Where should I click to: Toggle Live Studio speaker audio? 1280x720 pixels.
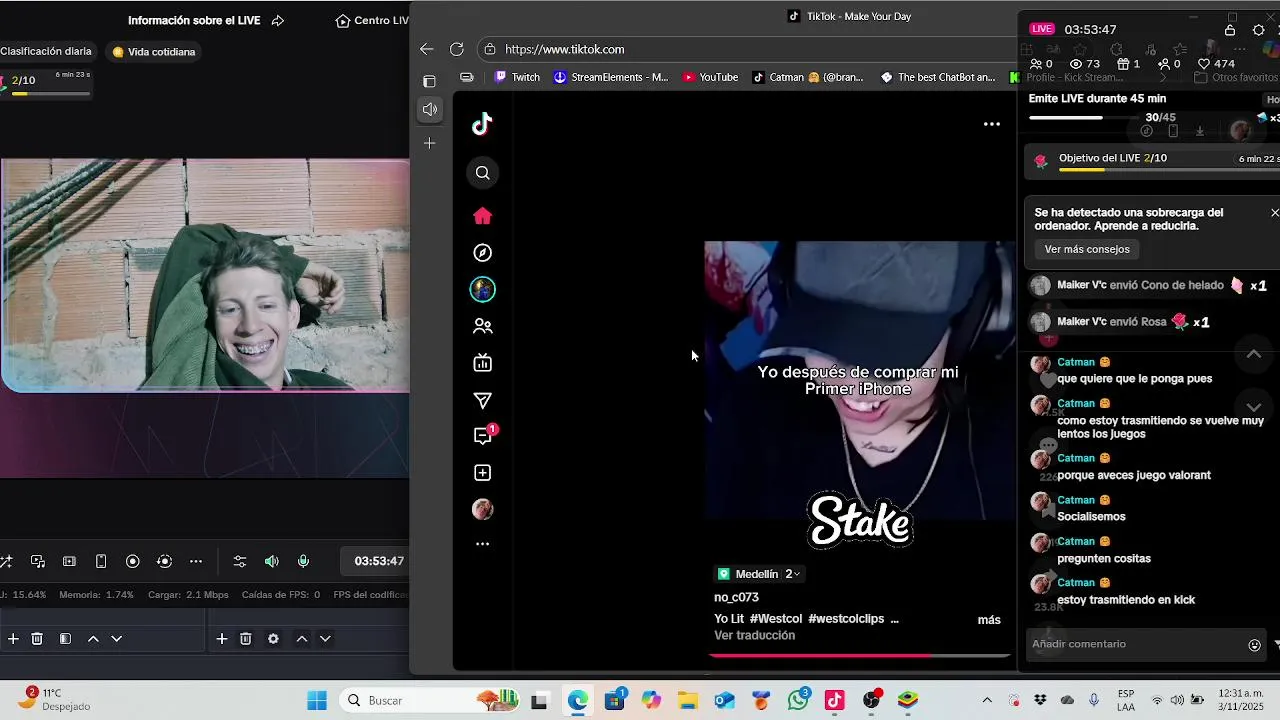click(x=272, y=561)
